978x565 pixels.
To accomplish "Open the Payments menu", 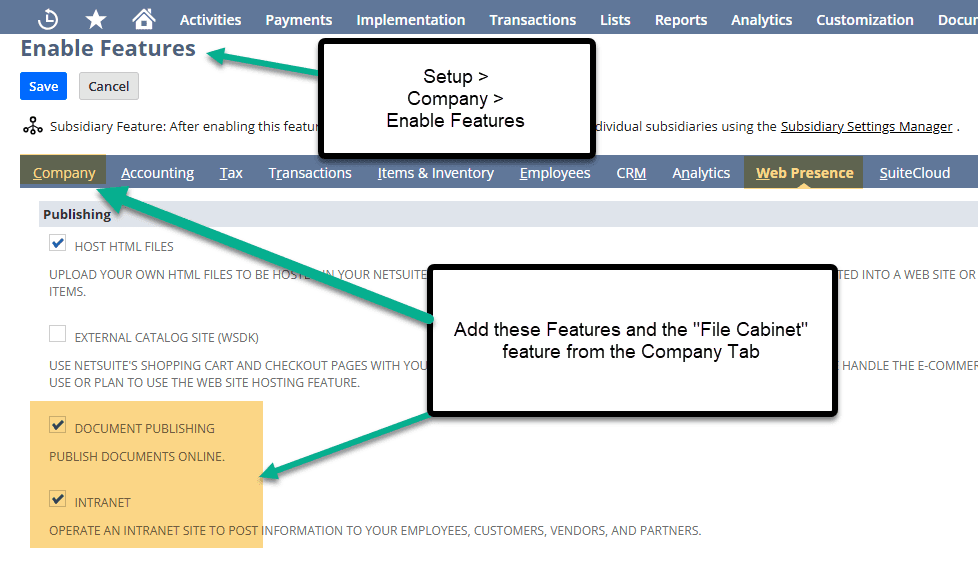I will (x=299, y=20).
